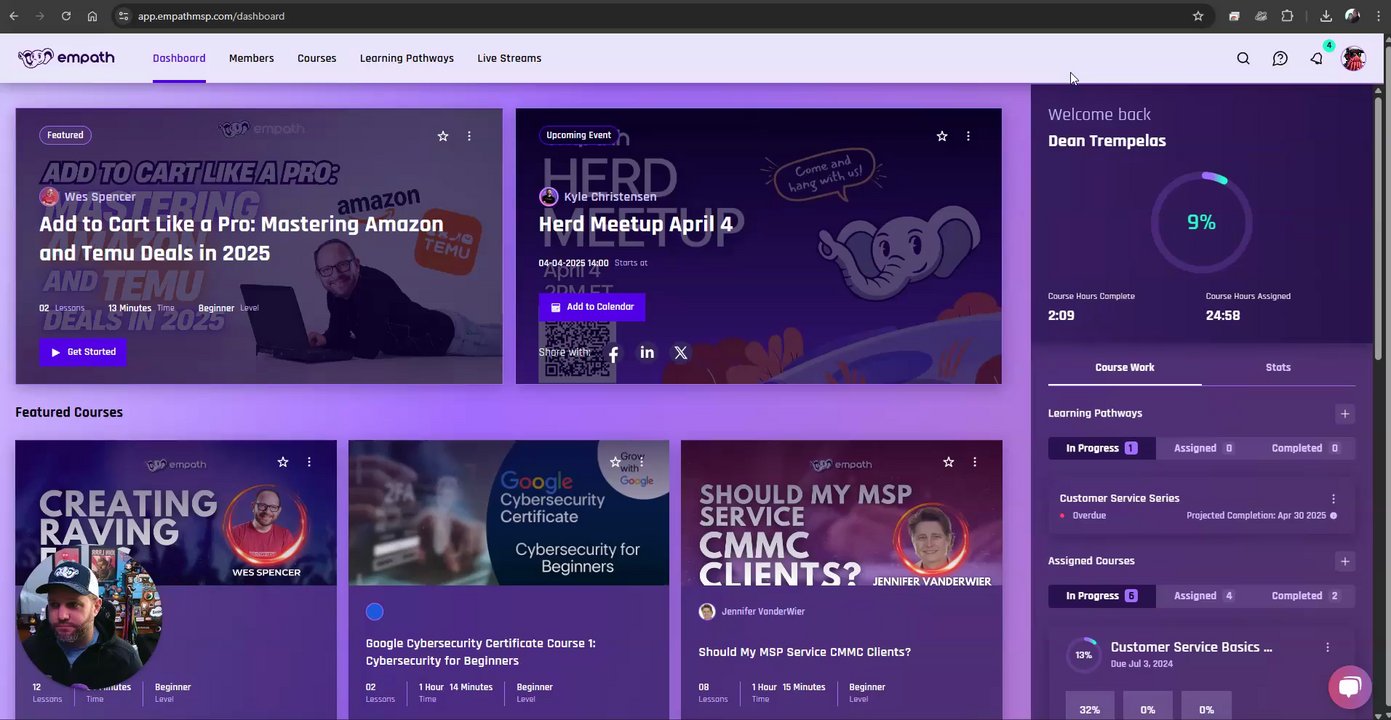Go to browser home icon
This screenshot has height=720, width=1391.
[92, 16]
